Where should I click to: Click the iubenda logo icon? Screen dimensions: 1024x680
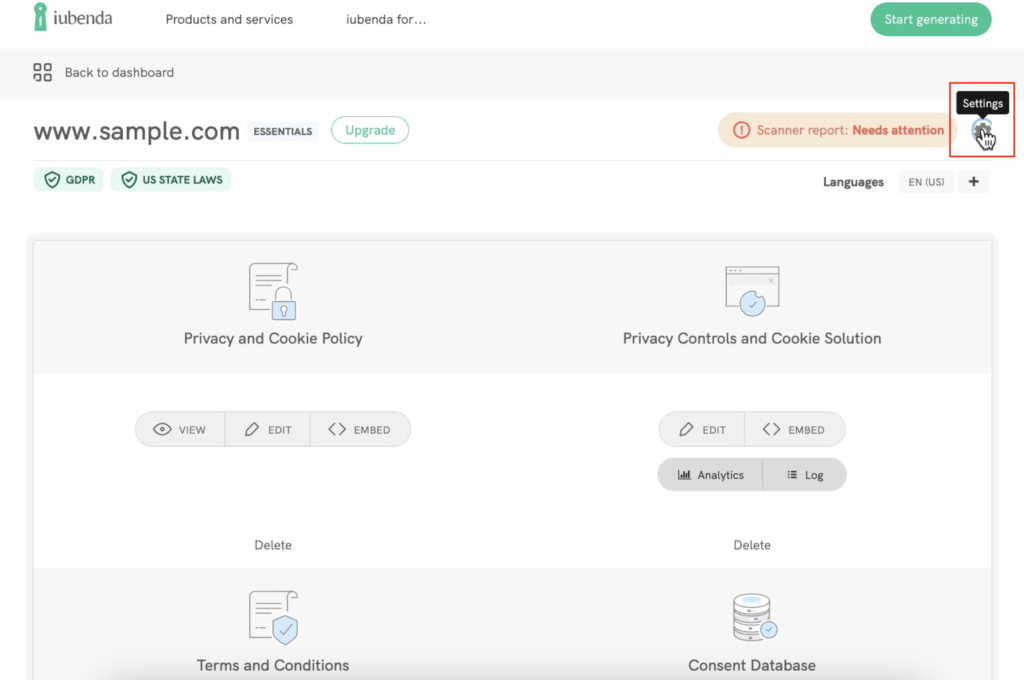click(40, 17)
